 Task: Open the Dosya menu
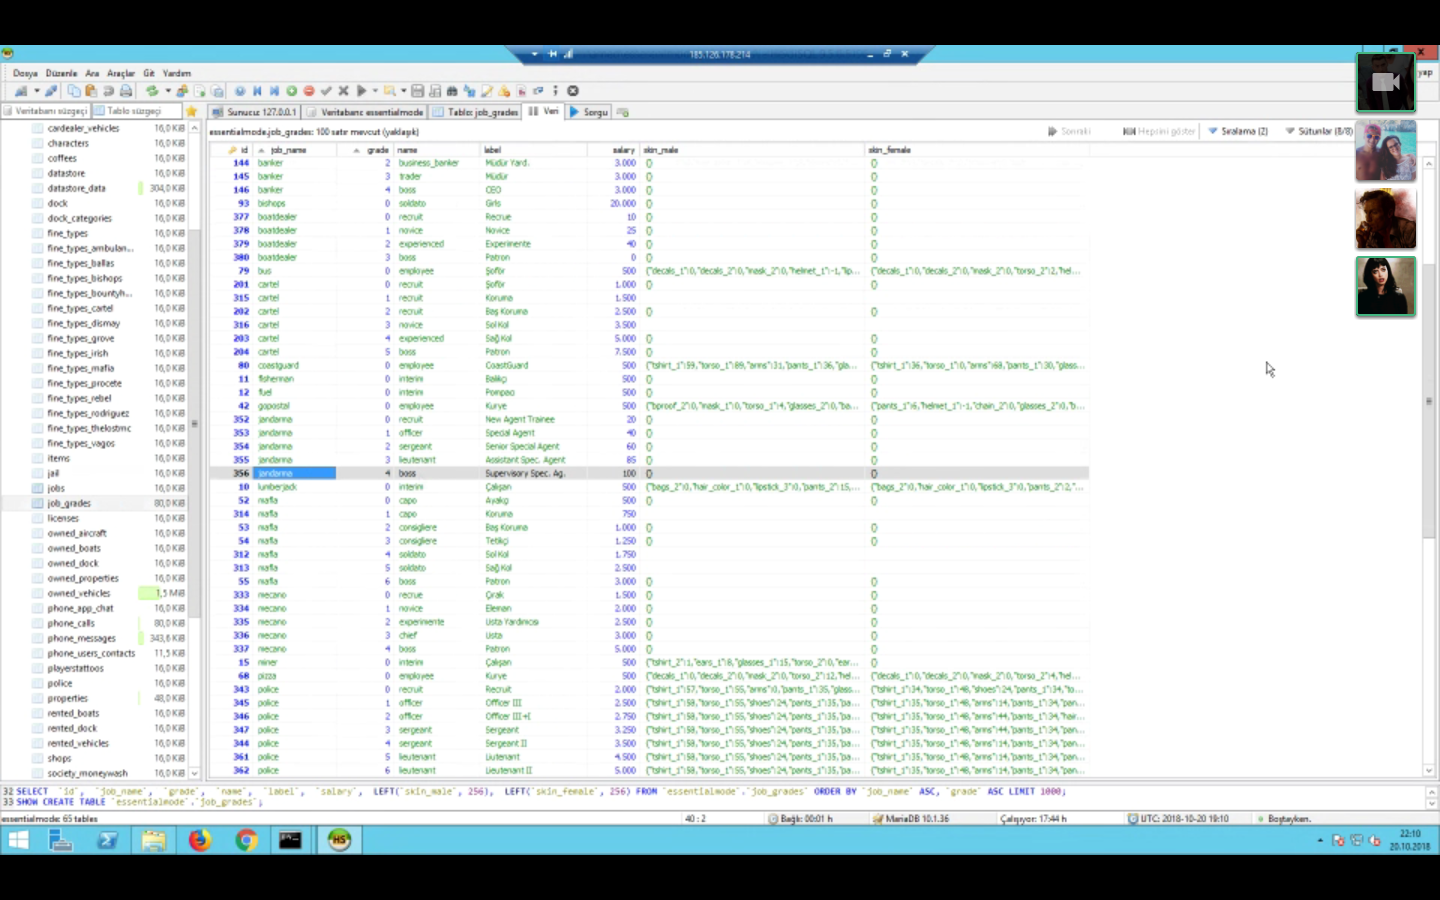[x=25, y=73]
